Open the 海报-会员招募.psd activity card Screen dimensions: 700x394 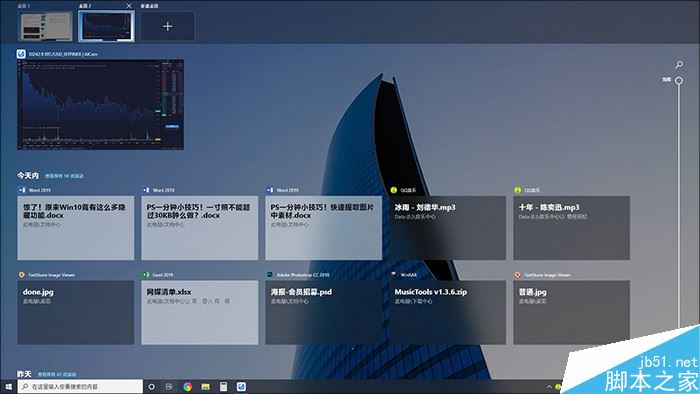tap(323, 312)
